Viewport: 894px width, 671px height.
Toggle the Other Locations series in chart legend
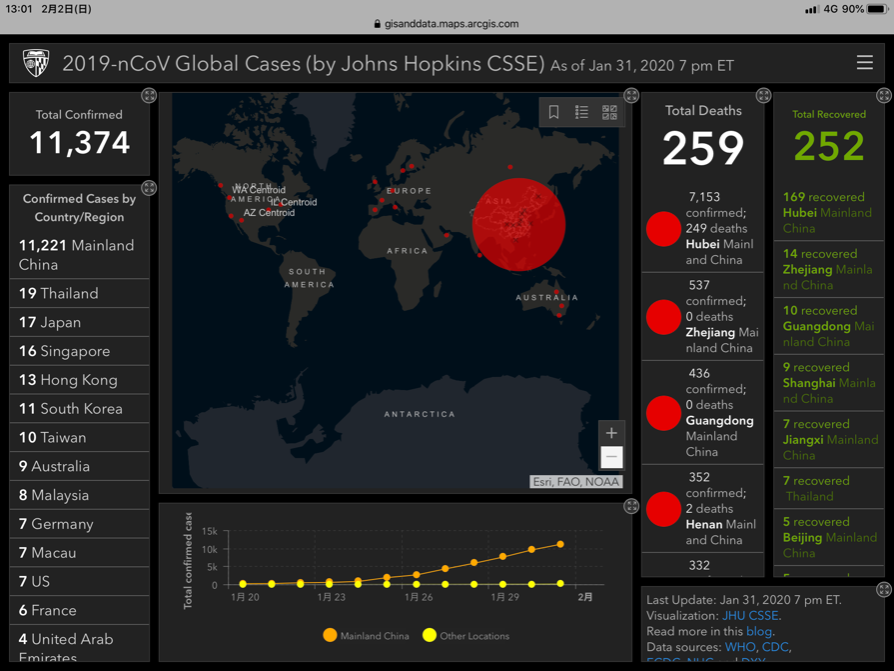(x=466, y=636)
